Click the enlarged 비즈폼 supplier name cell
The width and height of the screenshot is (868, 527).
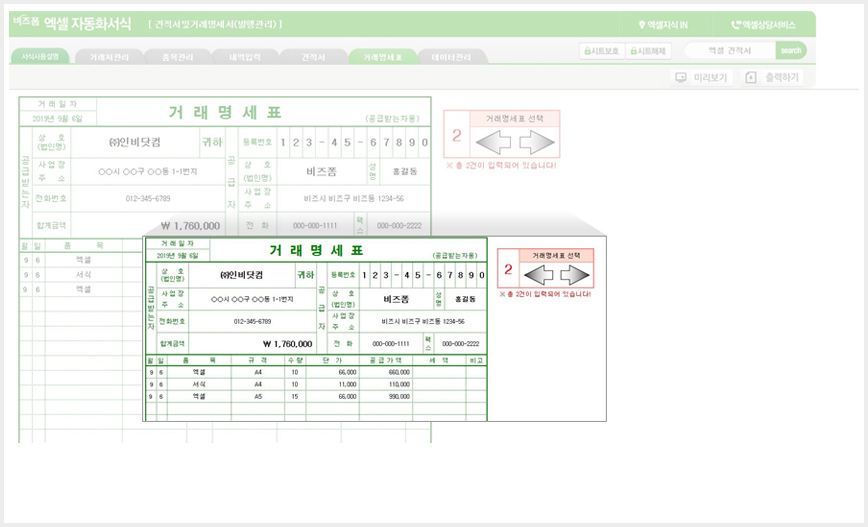click(x=396, y=299)
